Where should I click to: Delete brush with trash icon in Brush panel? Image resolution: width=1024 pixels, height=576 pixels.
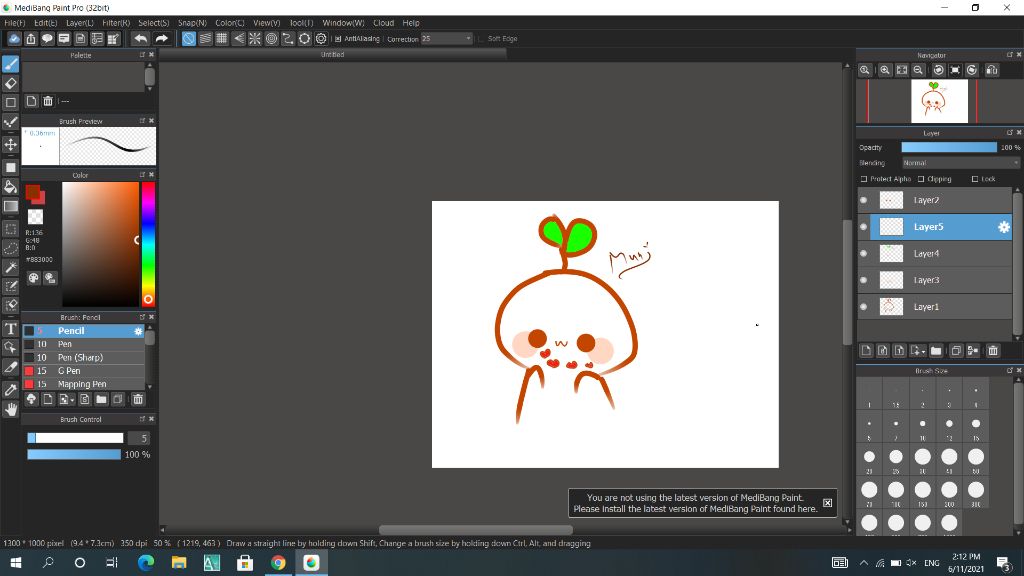point(138,399)
